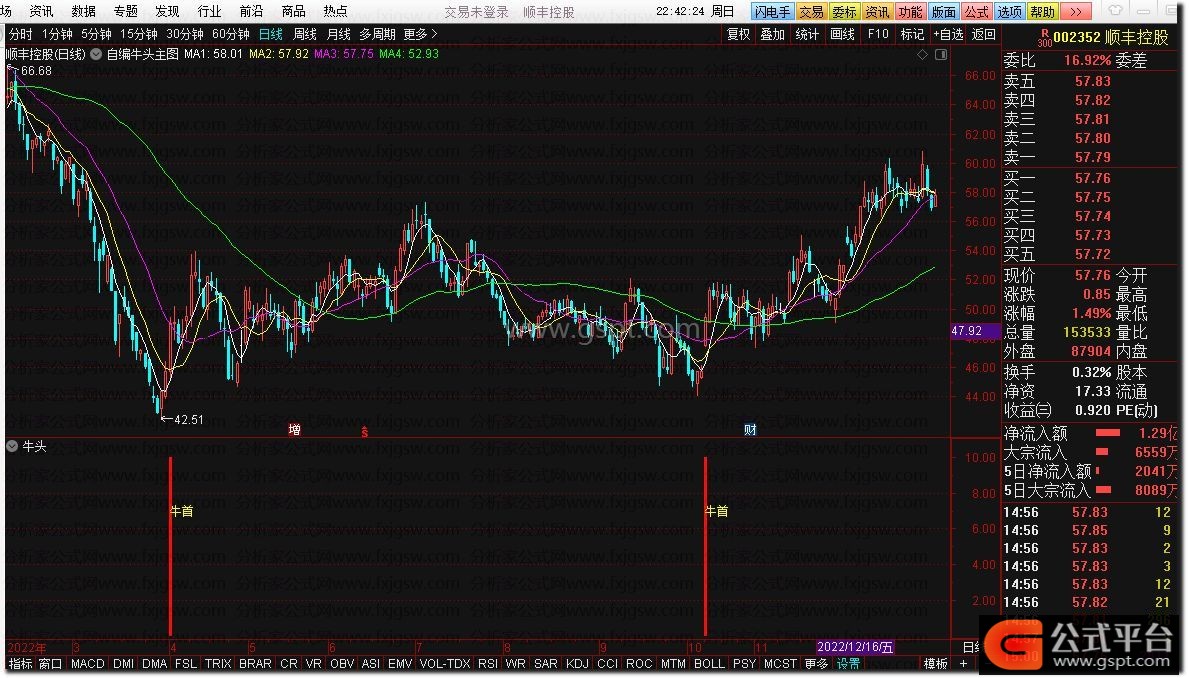The image size is (1189, 678).
Task: Open the 更多 indicators list at the bottom
Action: tap(816, 664)
